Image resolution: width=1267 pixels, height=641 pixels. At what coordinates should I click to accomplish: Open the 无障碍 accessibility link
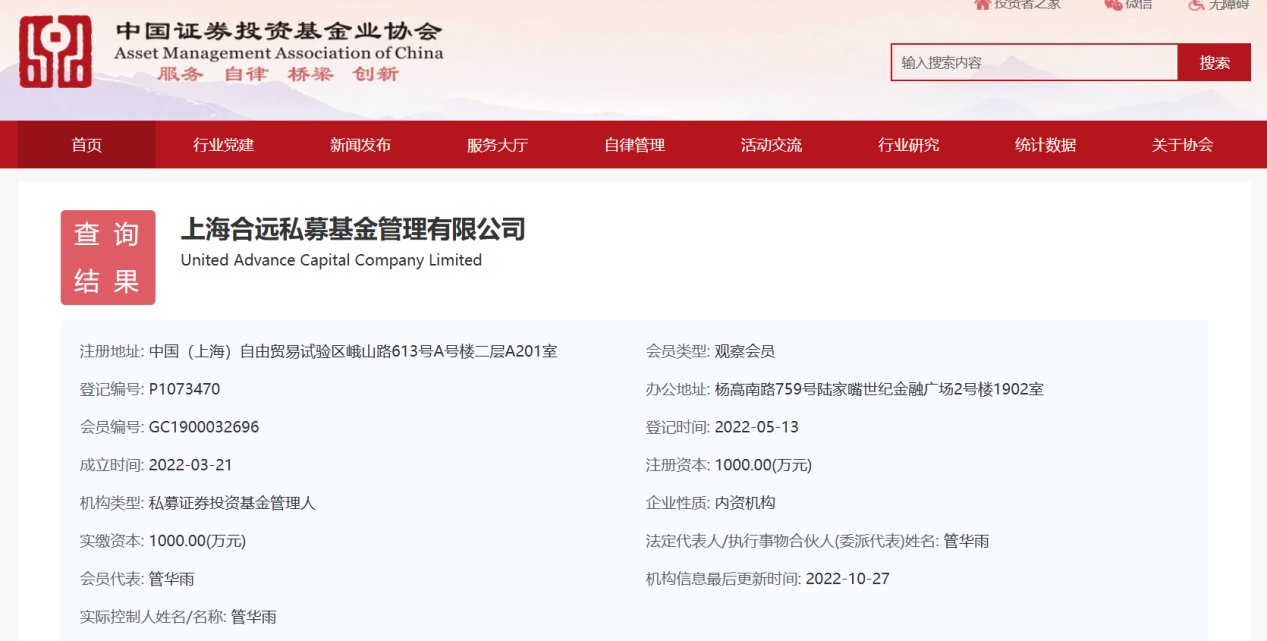1218,5
